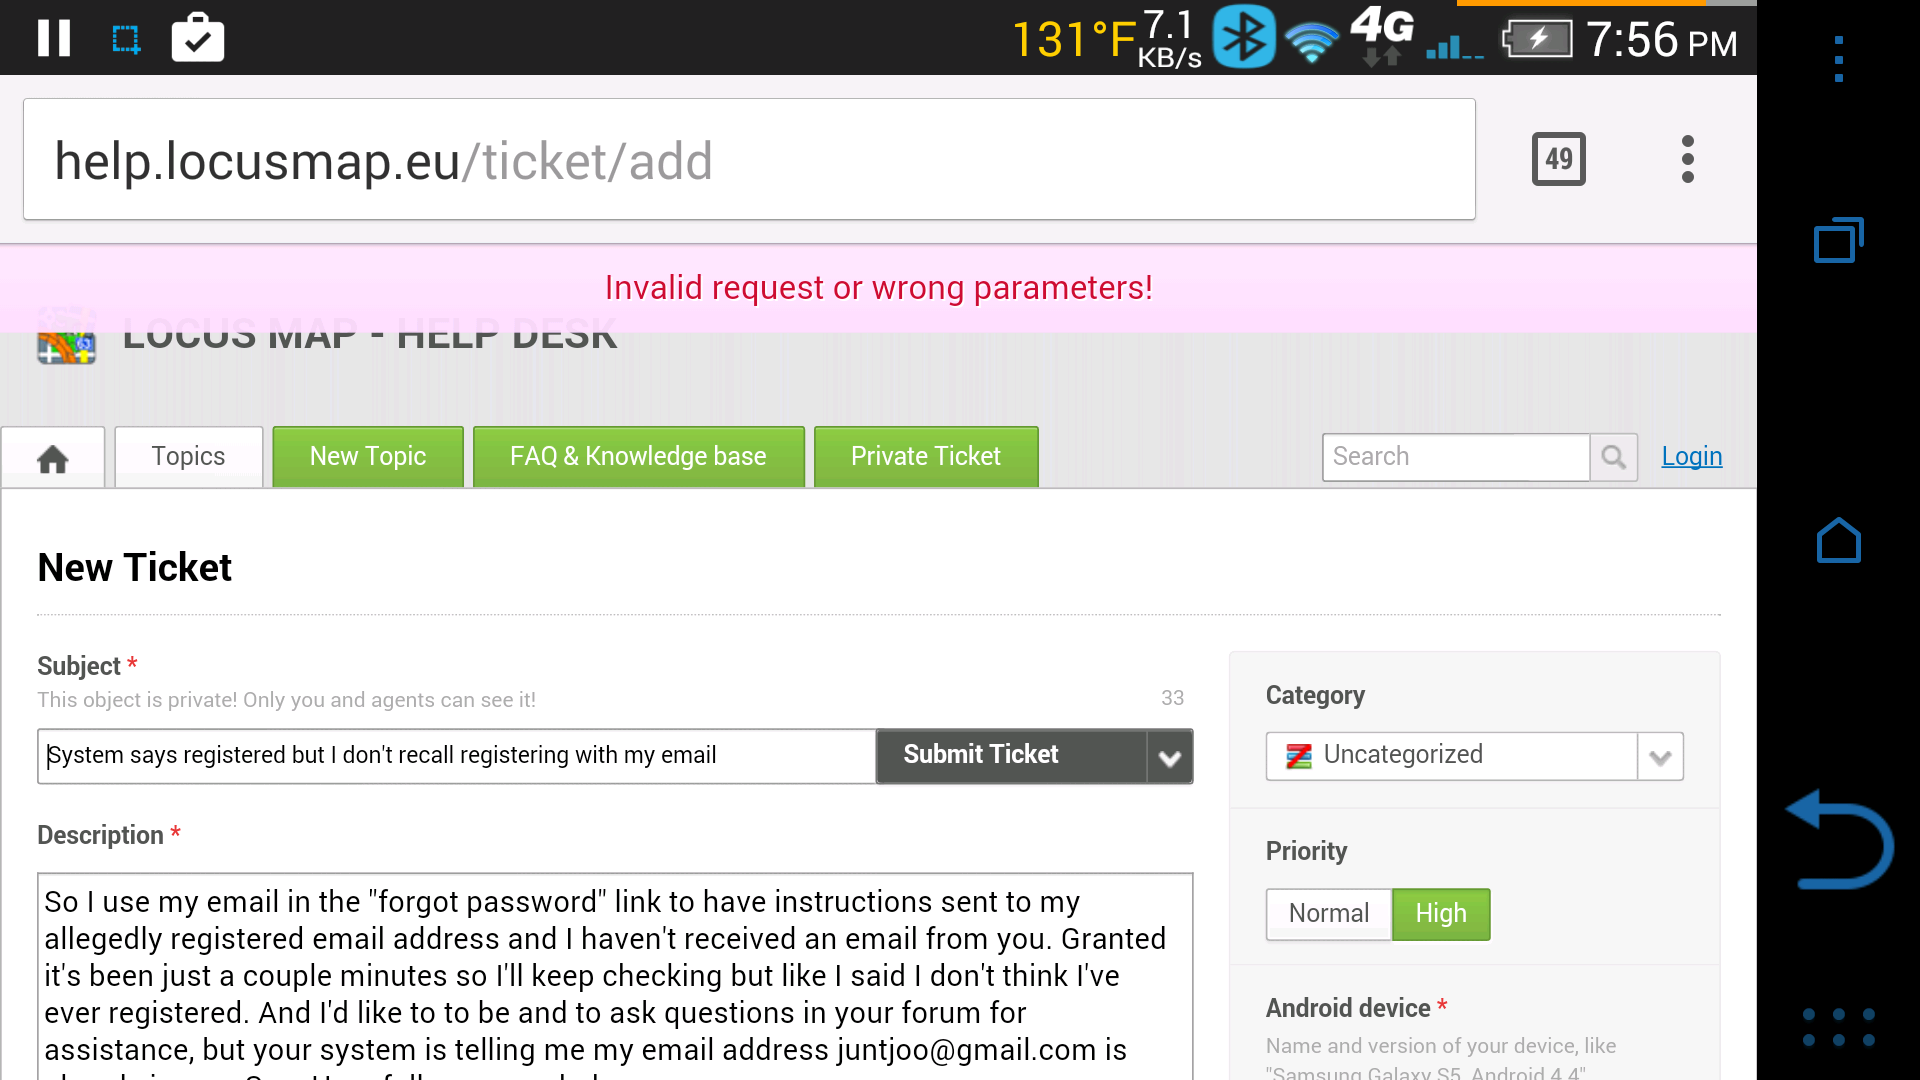Go to help desk home icon tab
Image resolution: width=1920 pixels, height=1080 pixels.
coord(53,458)
